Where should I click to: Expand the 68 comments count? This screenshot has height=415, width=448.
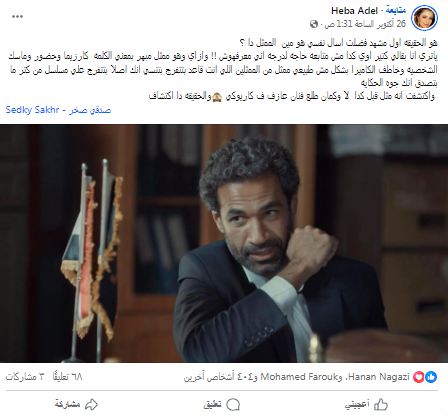(67, 377)
